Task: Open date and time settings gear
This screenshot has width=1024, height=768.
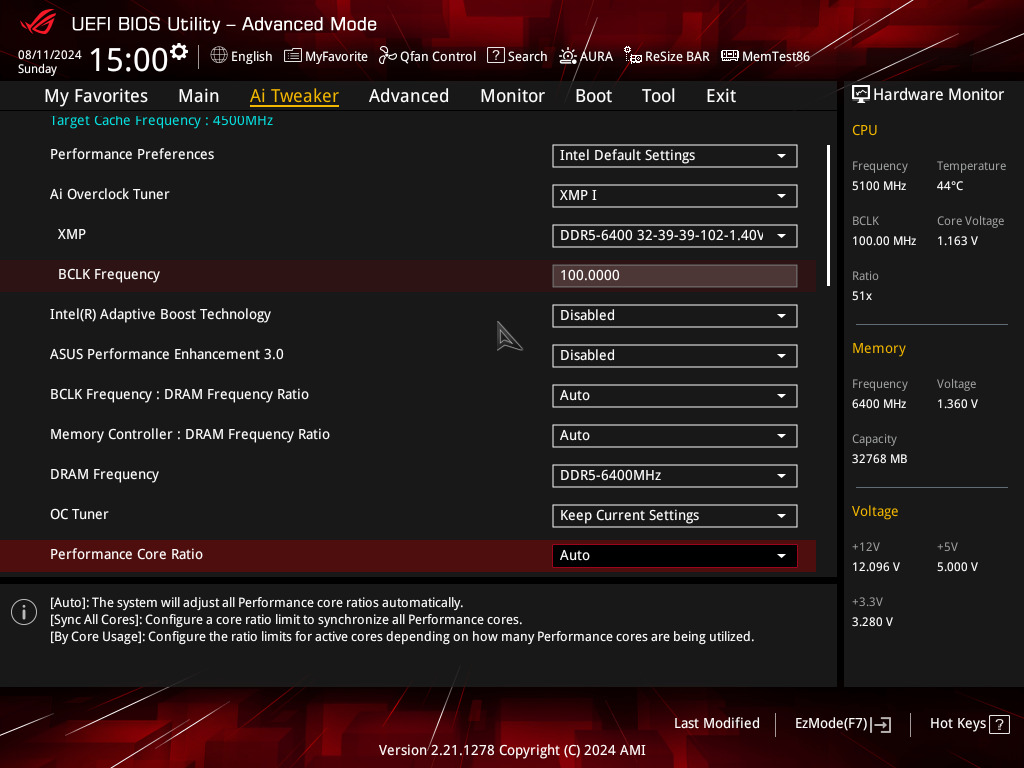Action: pyautogui.click(x=179, y=51)
